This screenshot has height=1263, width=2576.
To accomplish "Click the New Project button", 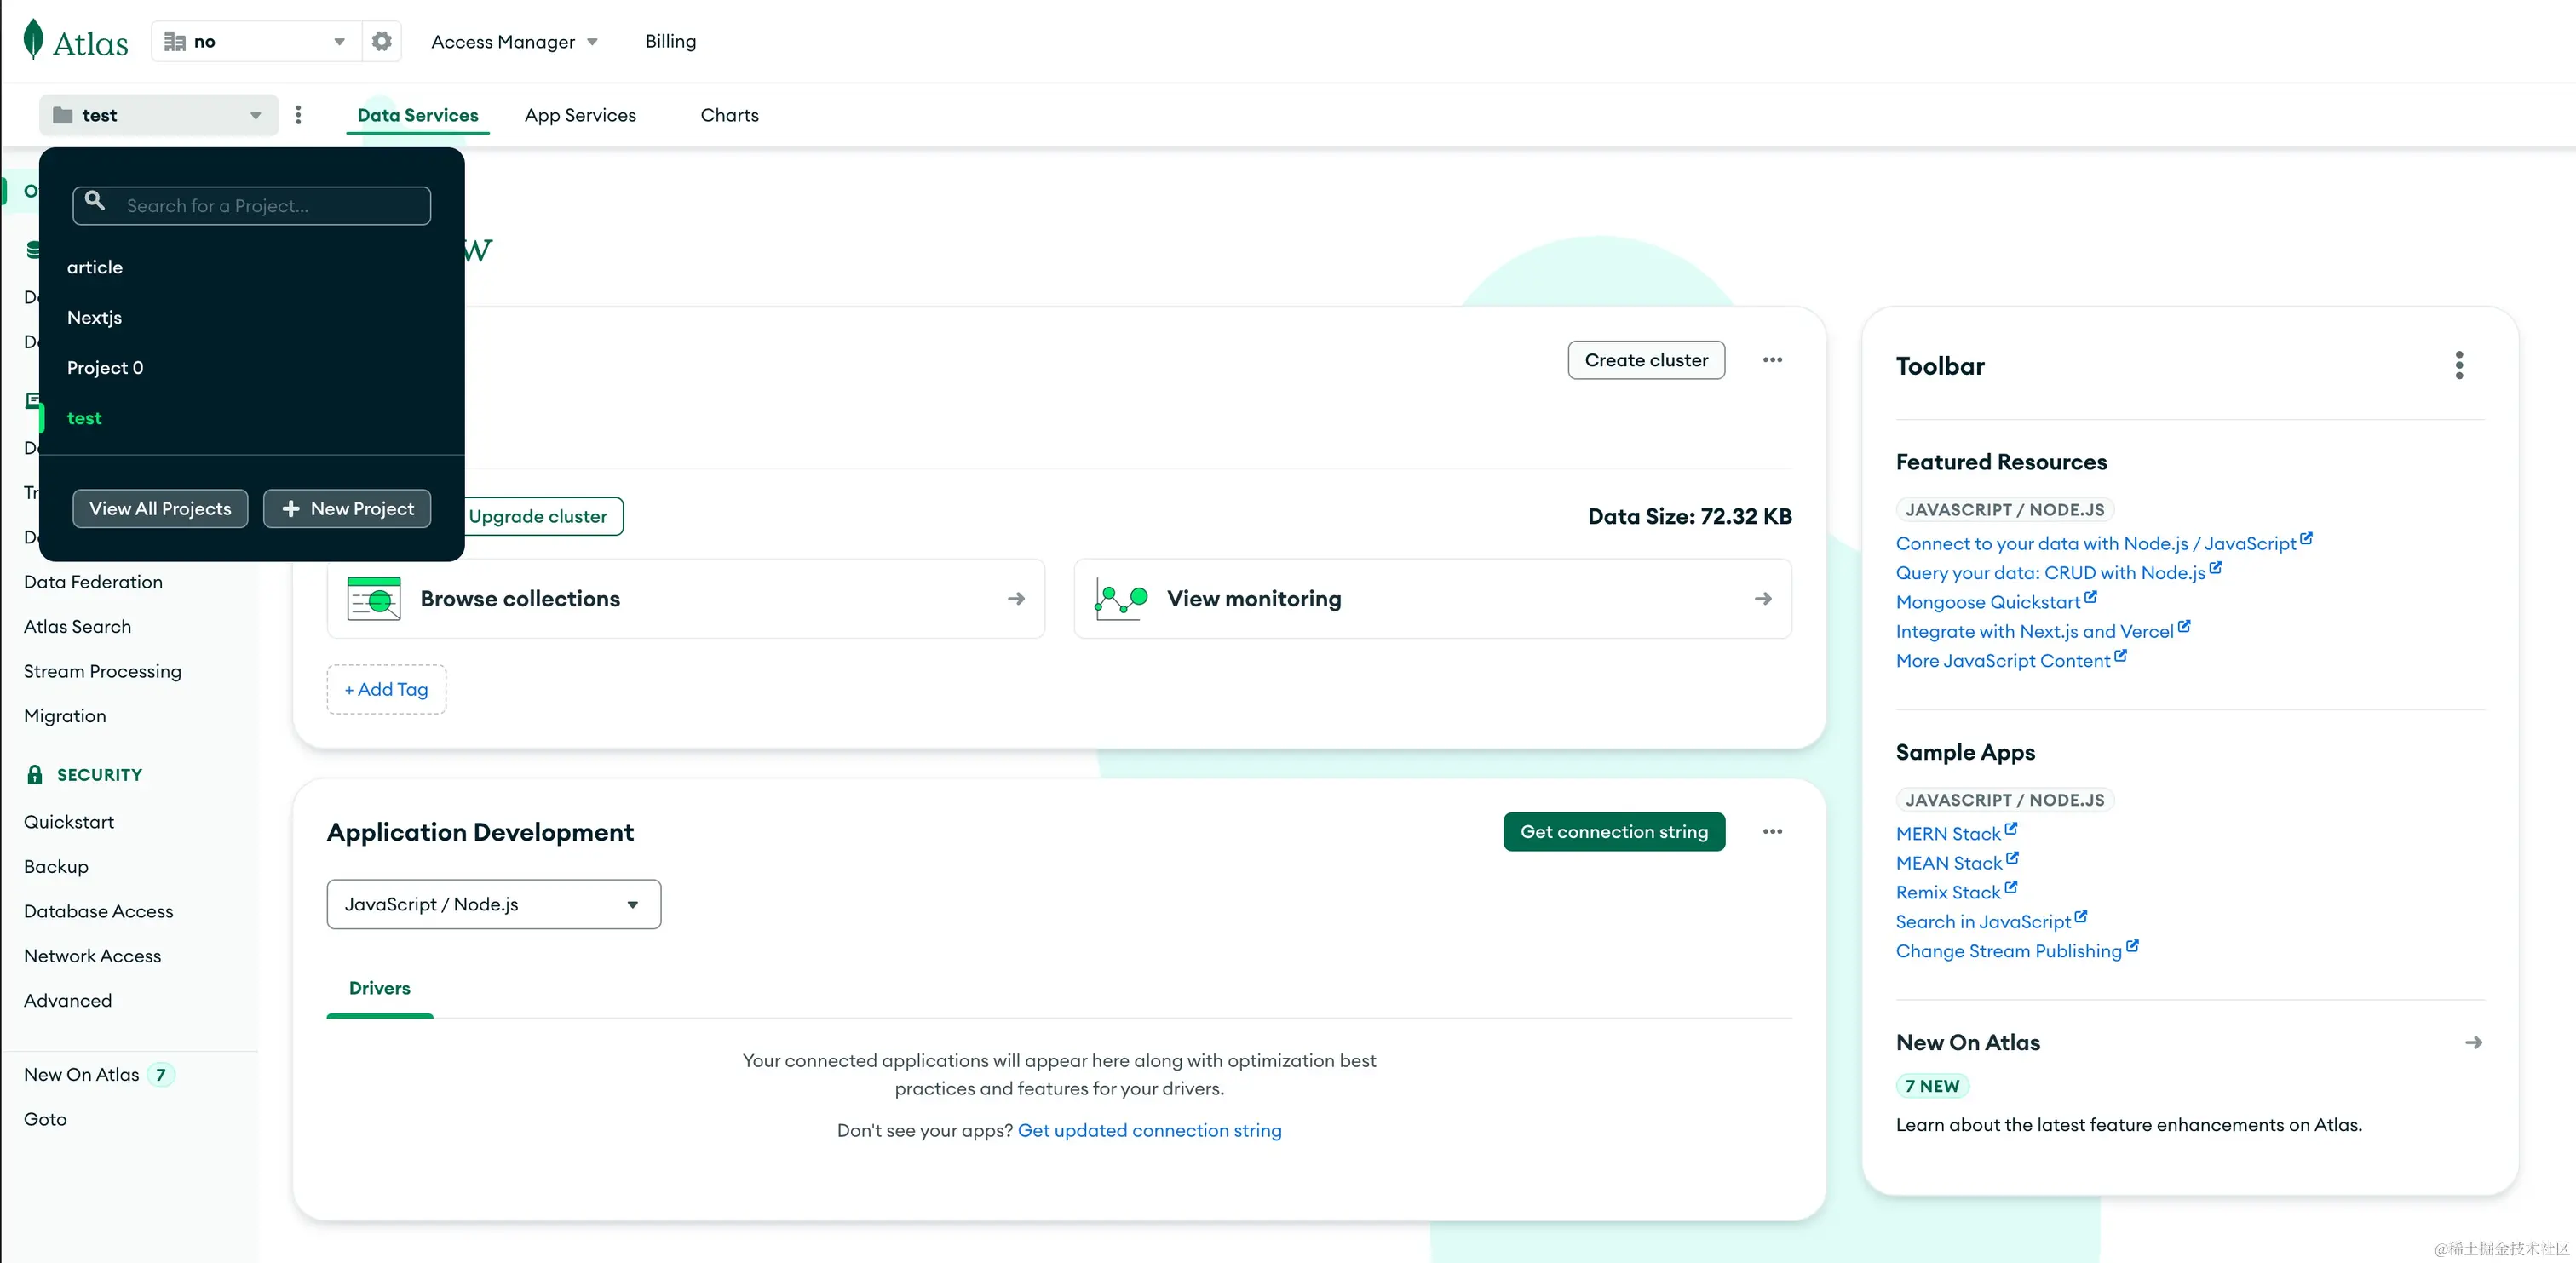I will [347, 508].
